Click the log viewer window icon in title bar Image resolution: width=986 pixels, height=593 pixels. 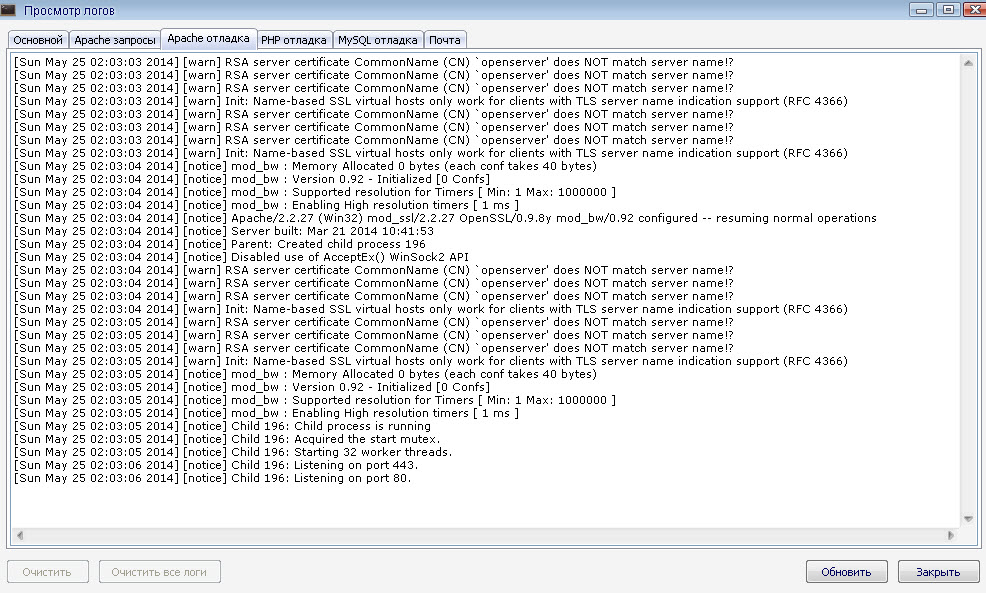click(x=10, y=10)
